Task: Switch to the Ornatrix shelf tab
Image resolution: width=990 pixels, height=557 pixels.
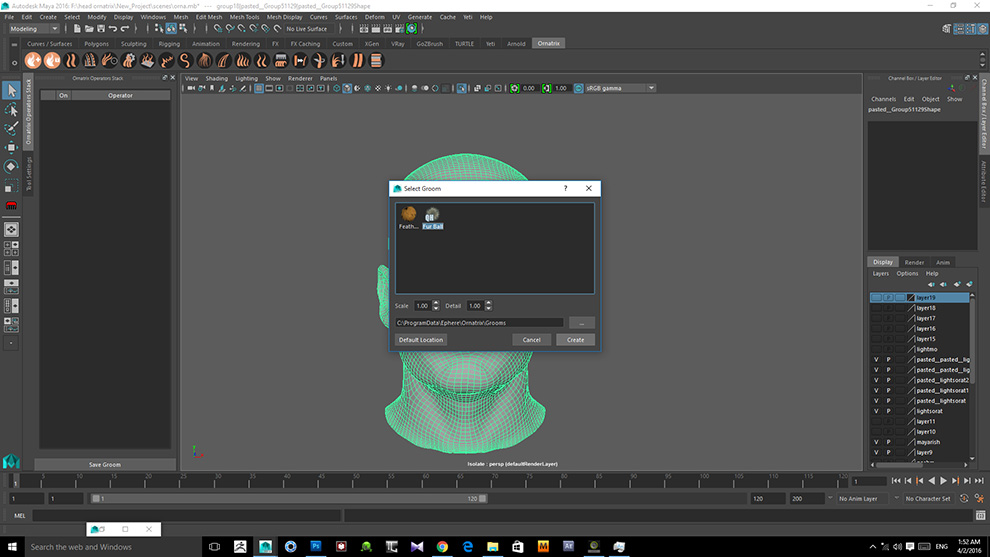Action: coord(548,44)
